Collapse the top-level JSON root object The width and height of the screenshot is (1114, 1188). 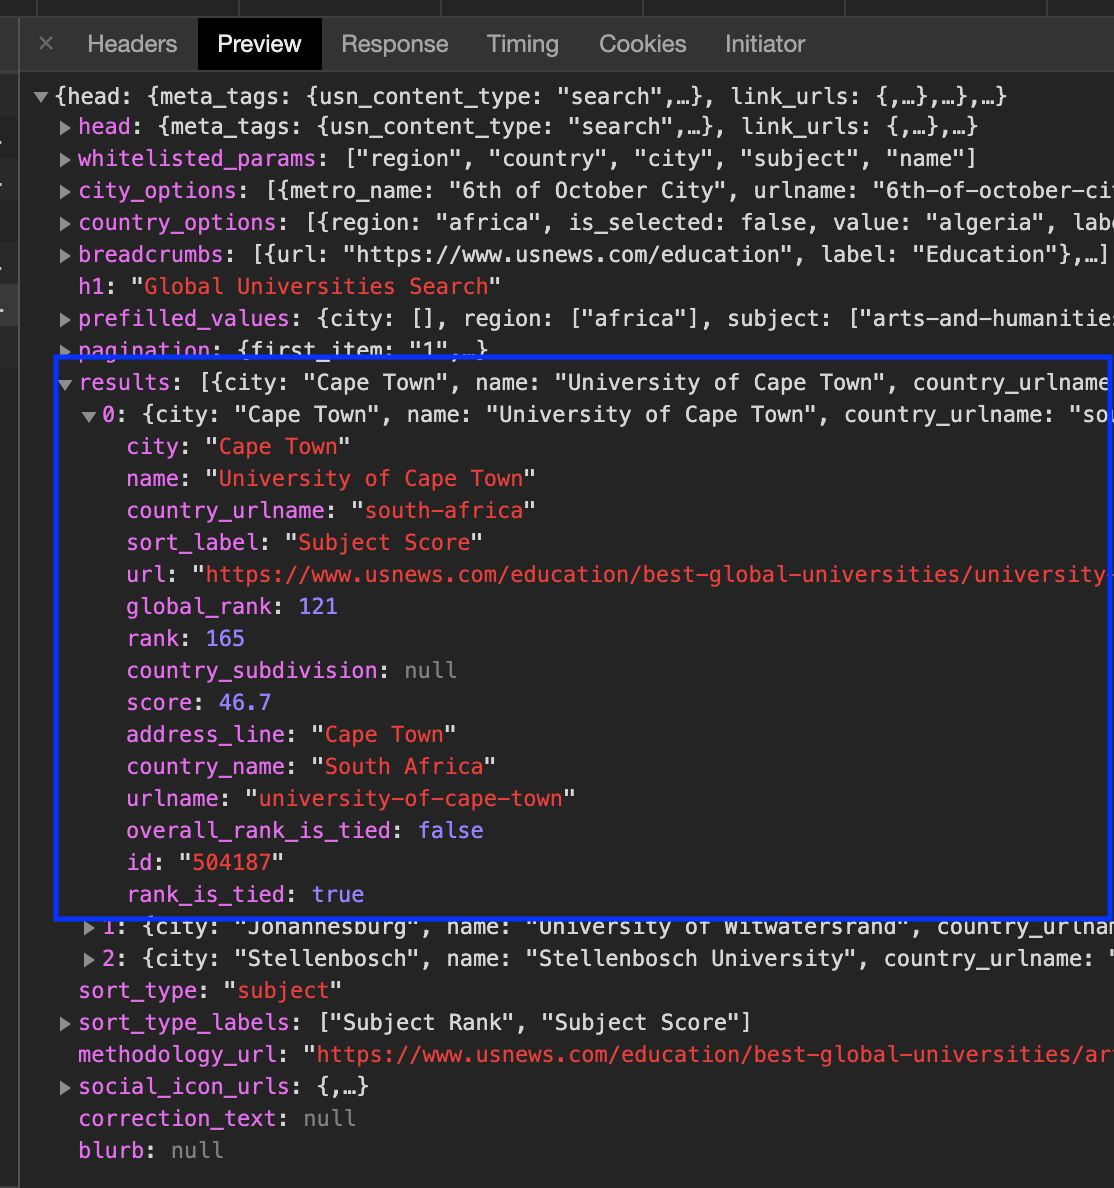tap(40, 96)
